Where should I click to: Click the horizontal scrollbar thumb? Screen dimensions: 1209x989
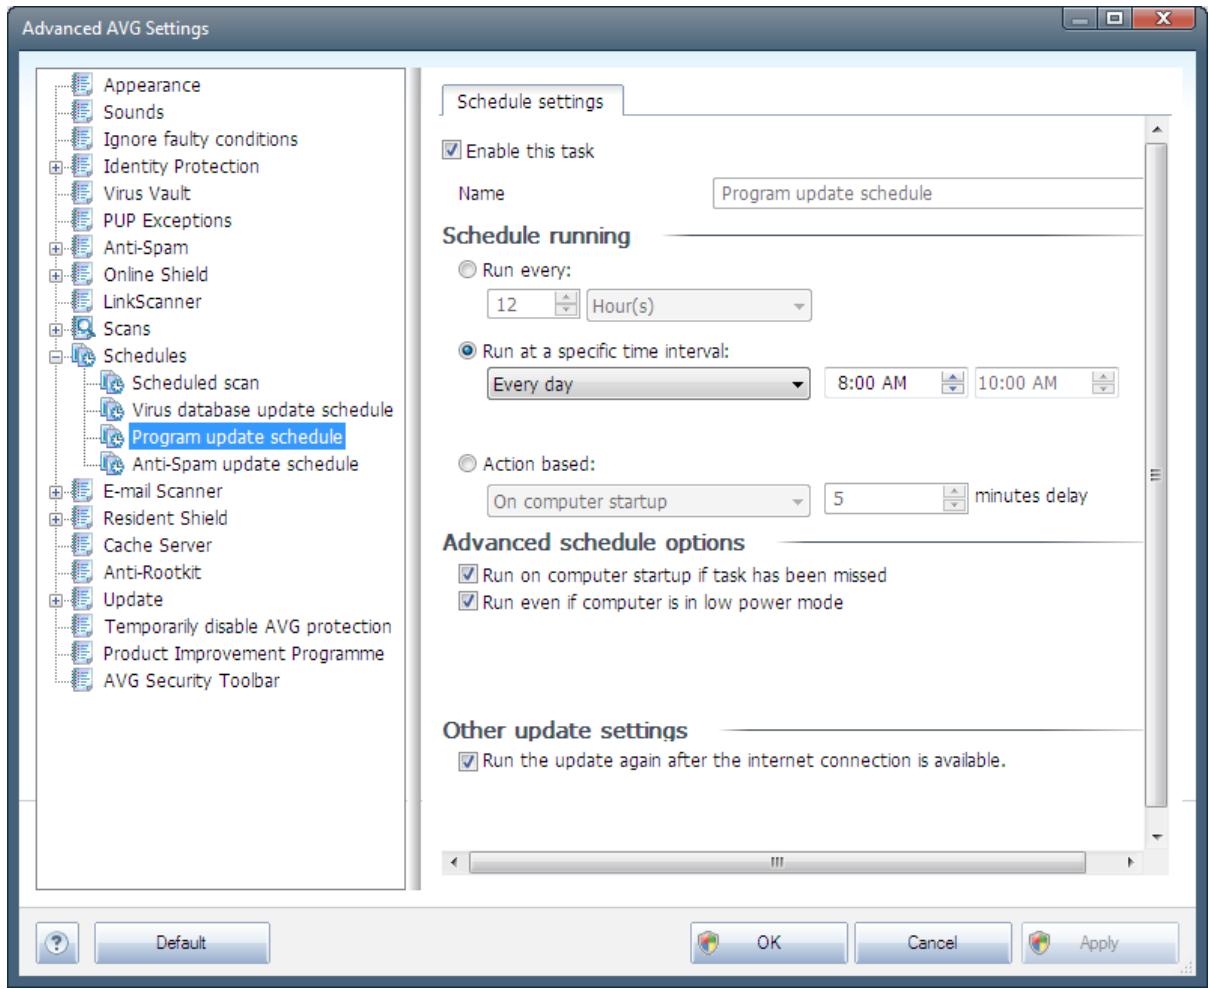778,862
